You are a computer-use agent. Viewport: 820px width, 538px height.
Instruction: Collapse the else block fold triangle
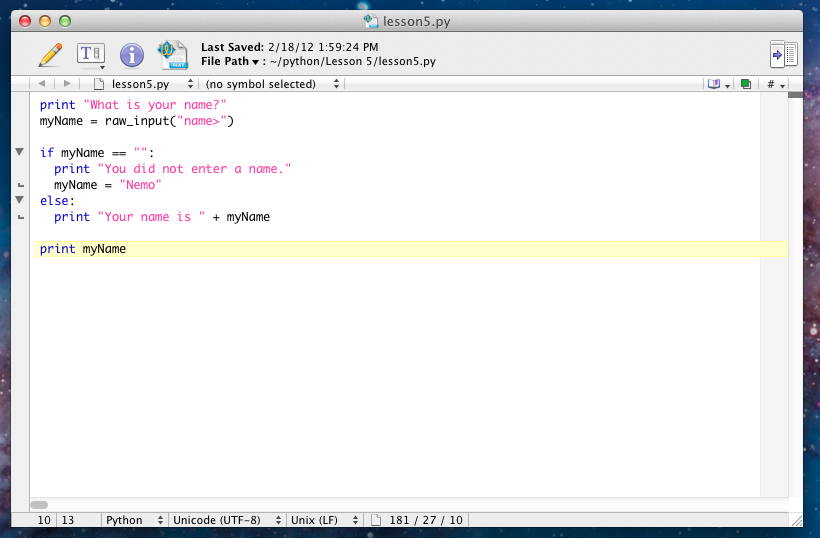(19, 200)
